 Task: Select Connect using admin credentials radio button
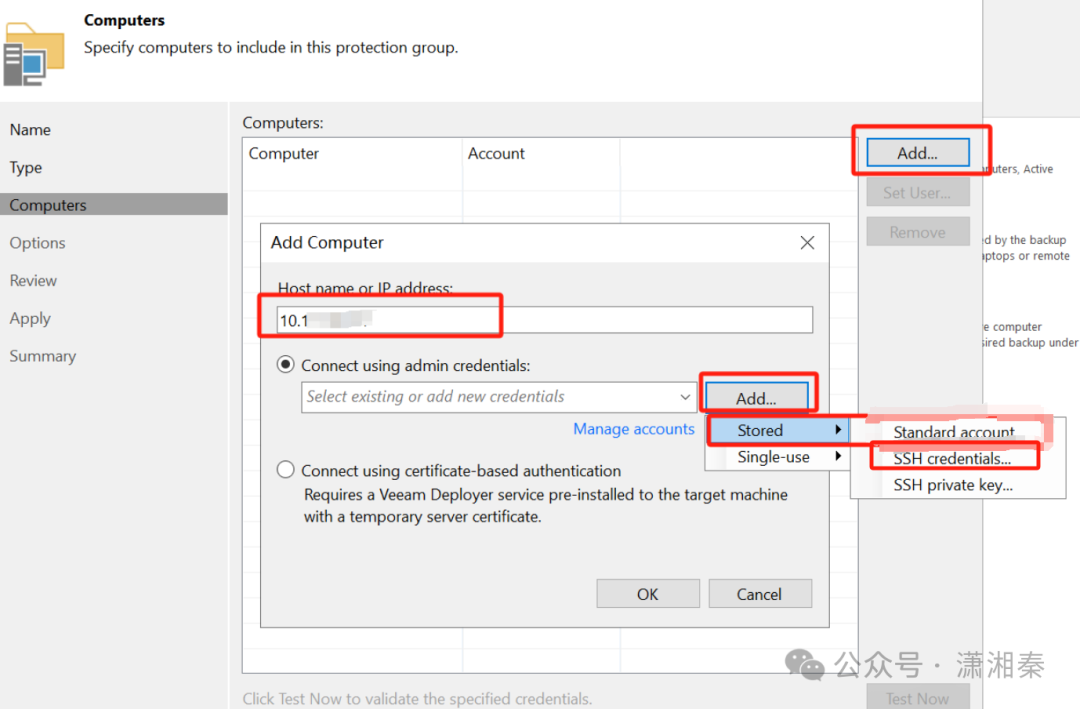point(286,366)
